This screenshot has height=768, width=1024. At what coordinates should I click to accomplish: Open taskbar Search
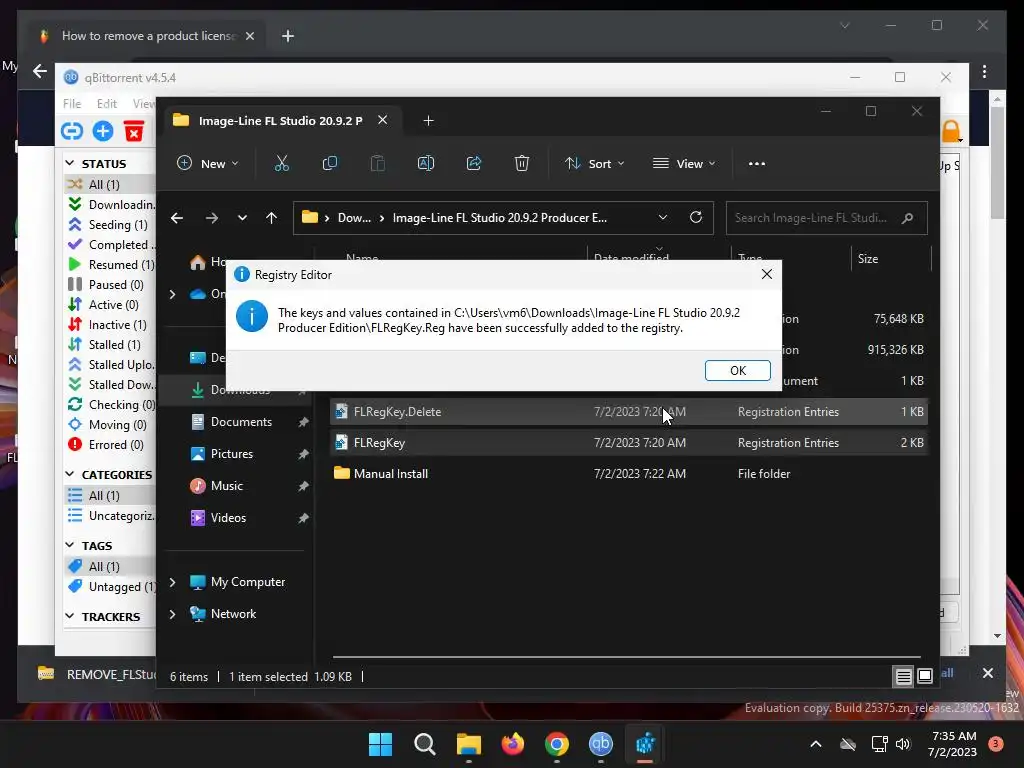tap(424, 744)
